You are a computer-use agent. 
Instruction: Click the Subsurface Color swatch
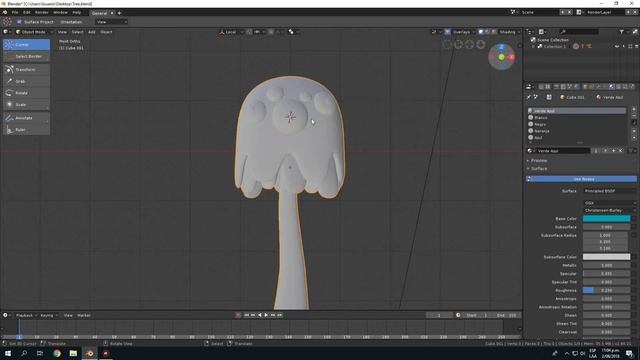click(x=607, y=257)
